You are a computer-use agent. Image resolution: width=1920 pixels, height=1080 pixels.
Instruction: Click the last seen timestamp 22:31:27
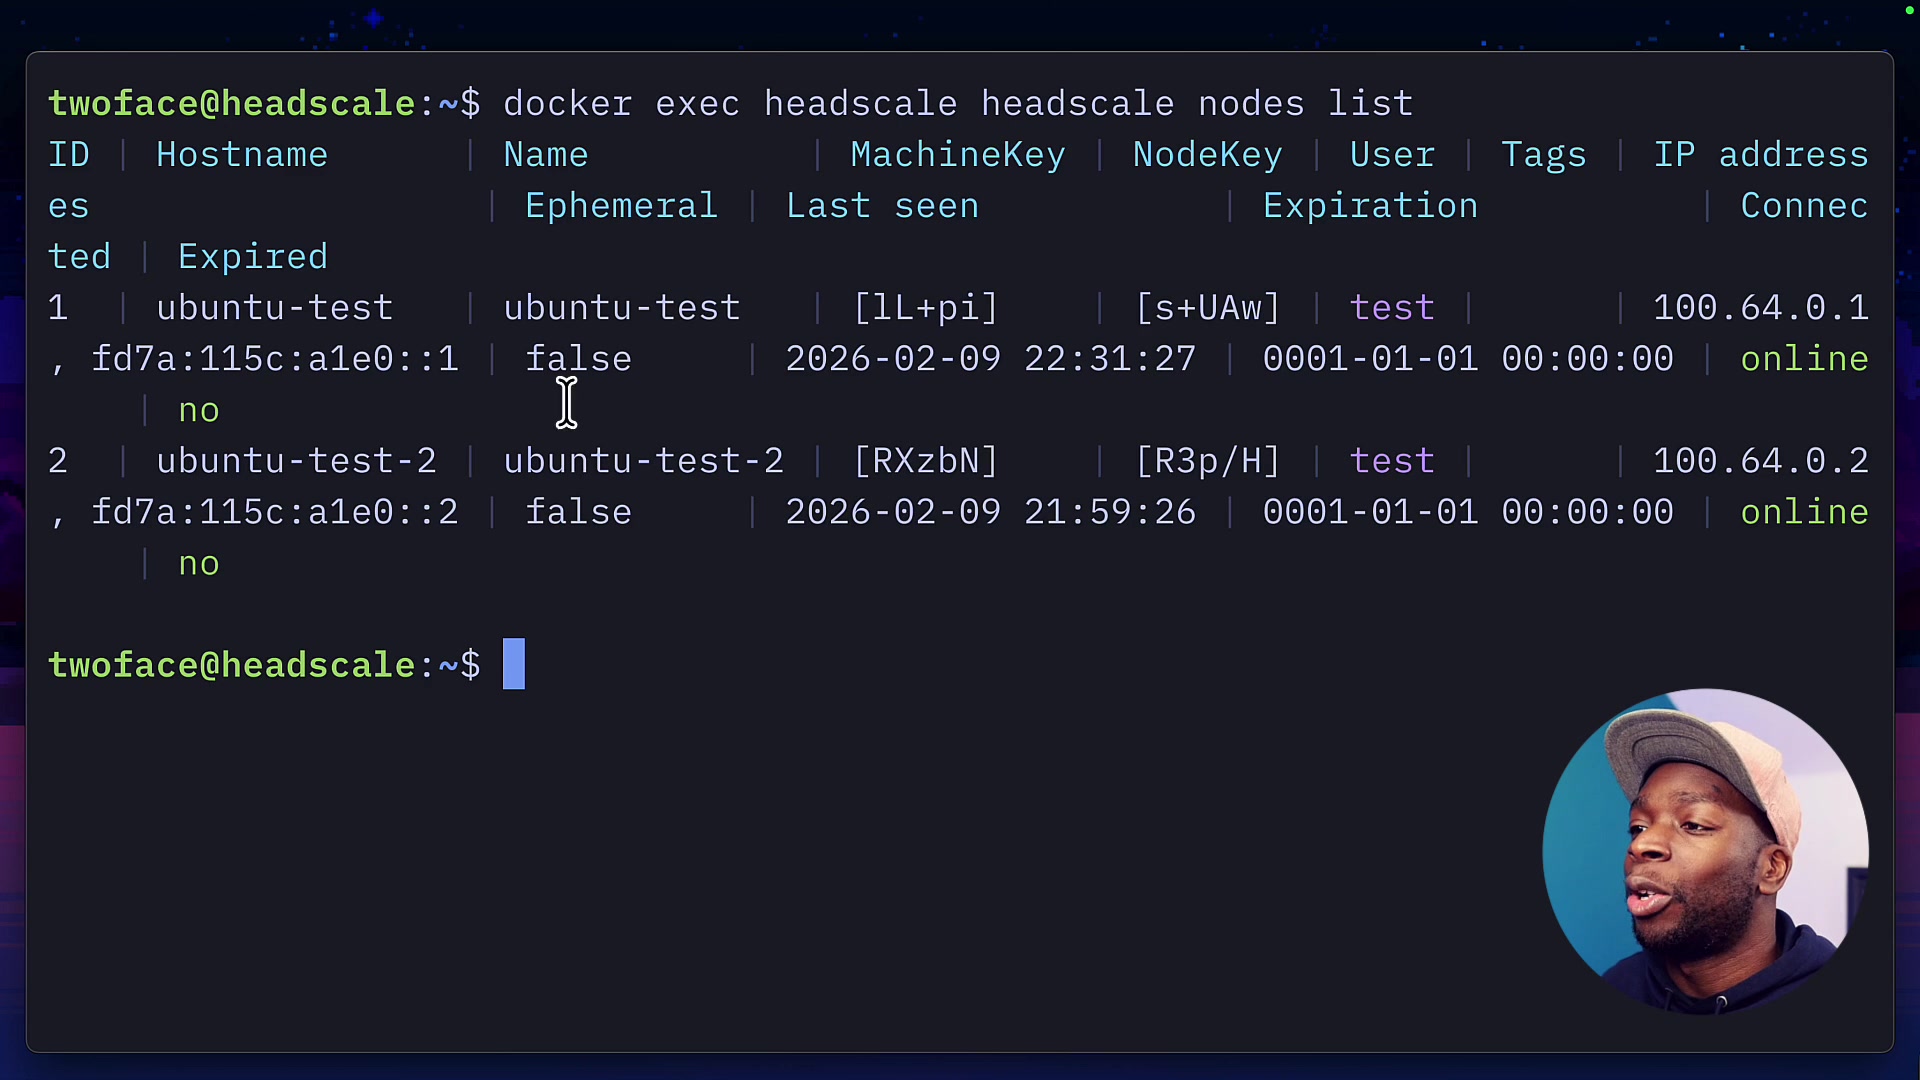1110,359
